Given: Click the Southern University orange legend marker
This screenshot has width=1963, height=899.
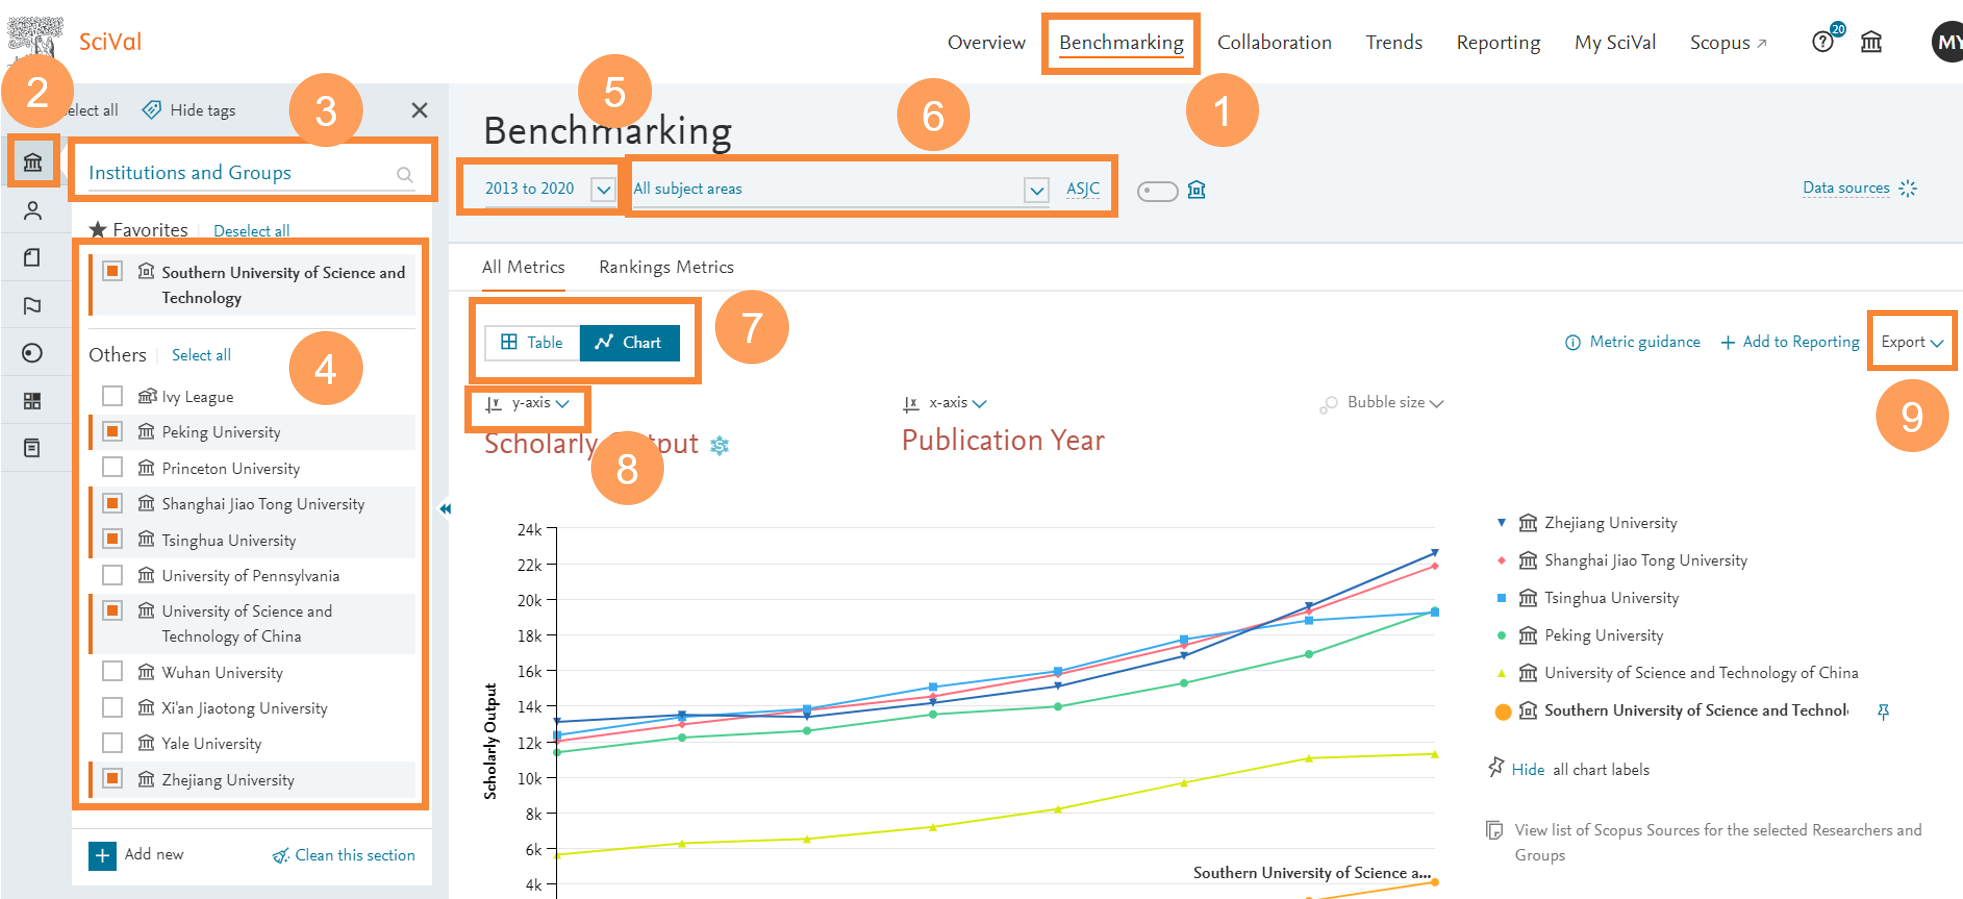Looking at the screenshot, I should tap(1502, 712).
